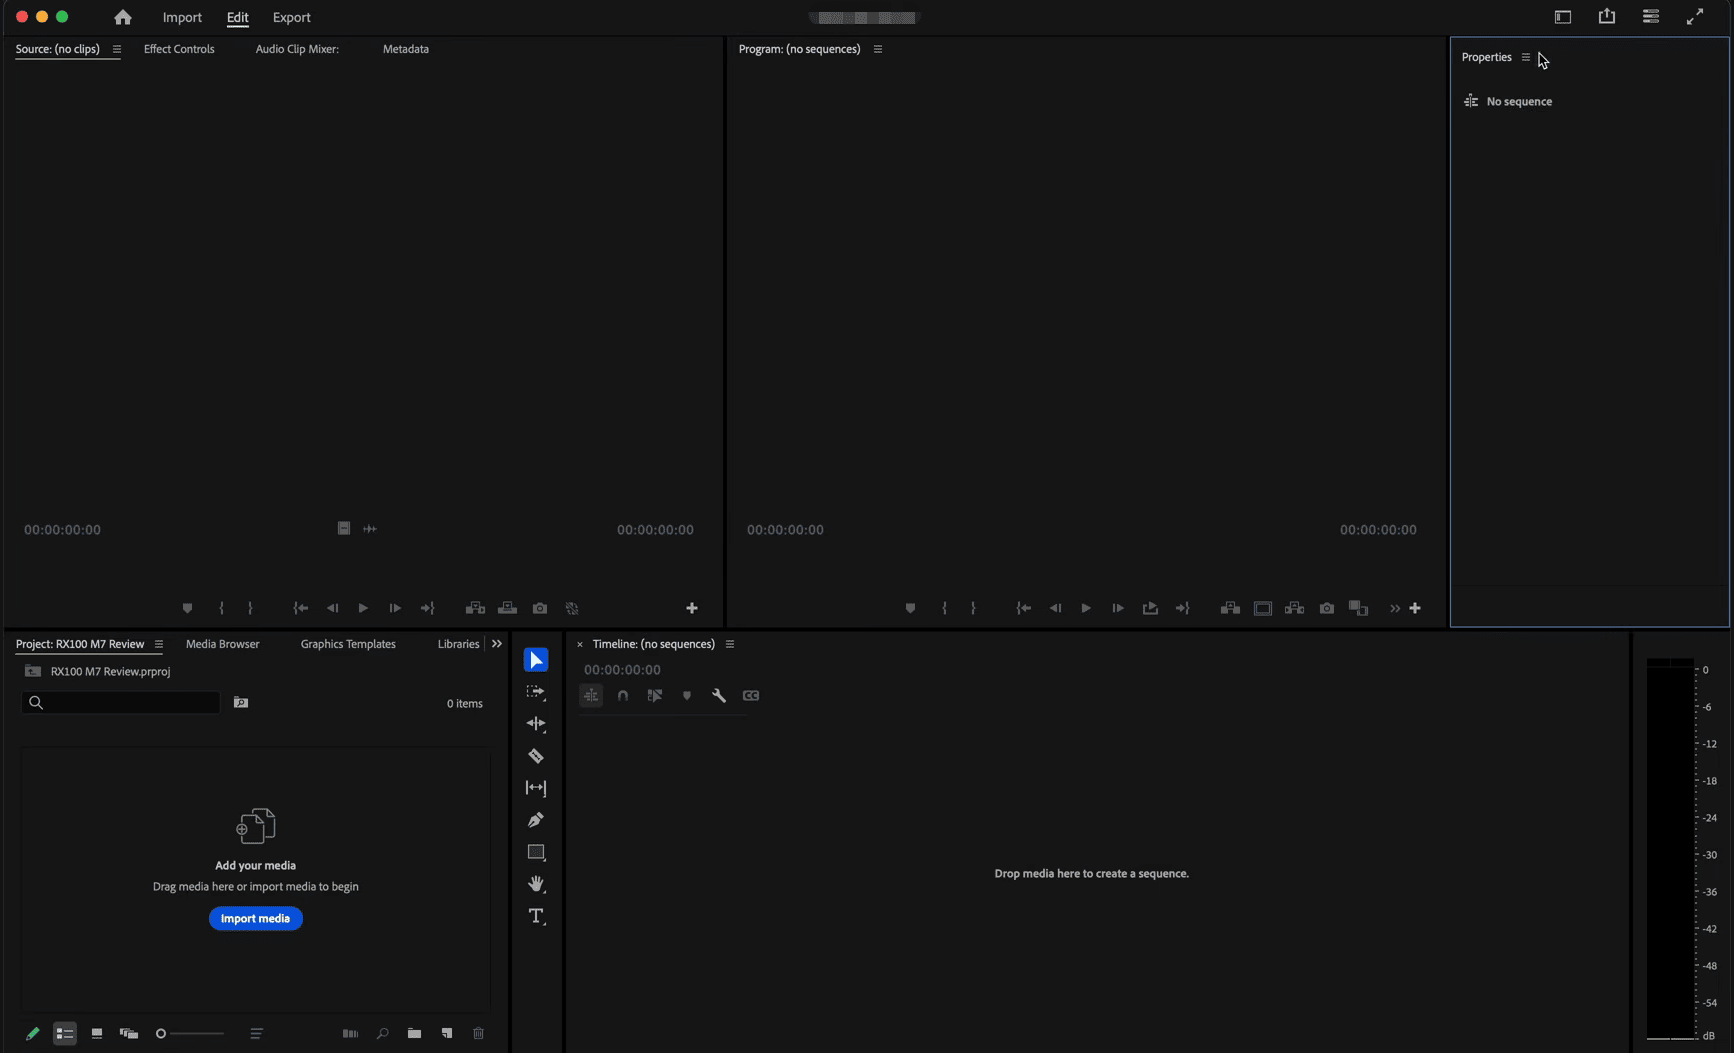
Task: Select the Track Select Forward tool
Action: click(x=536, y=692)
